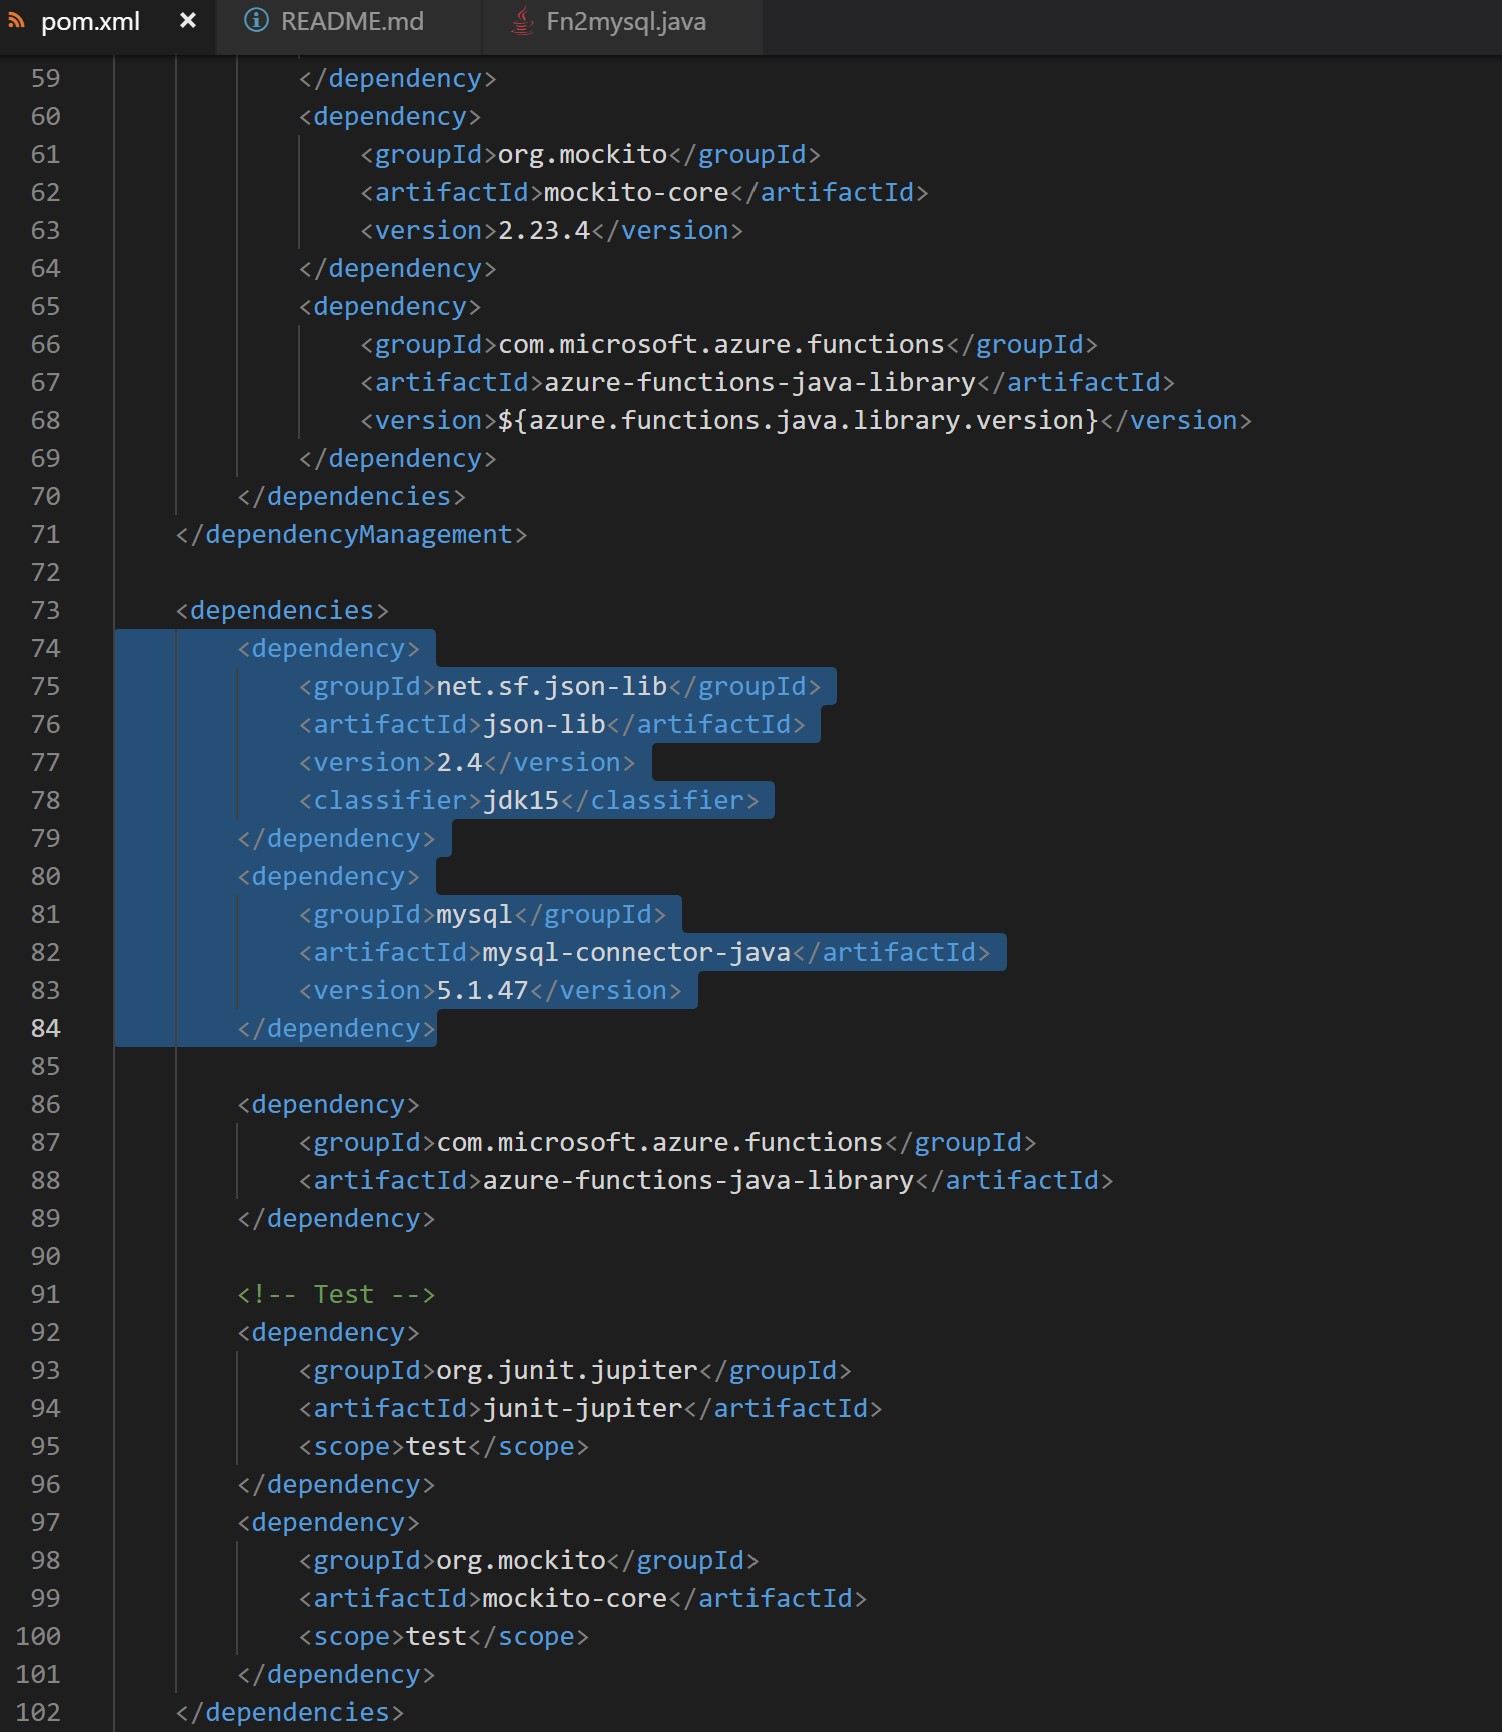The image size is (1502, 1732).
Task: Click line number 102
Action: pos(38,1712)
